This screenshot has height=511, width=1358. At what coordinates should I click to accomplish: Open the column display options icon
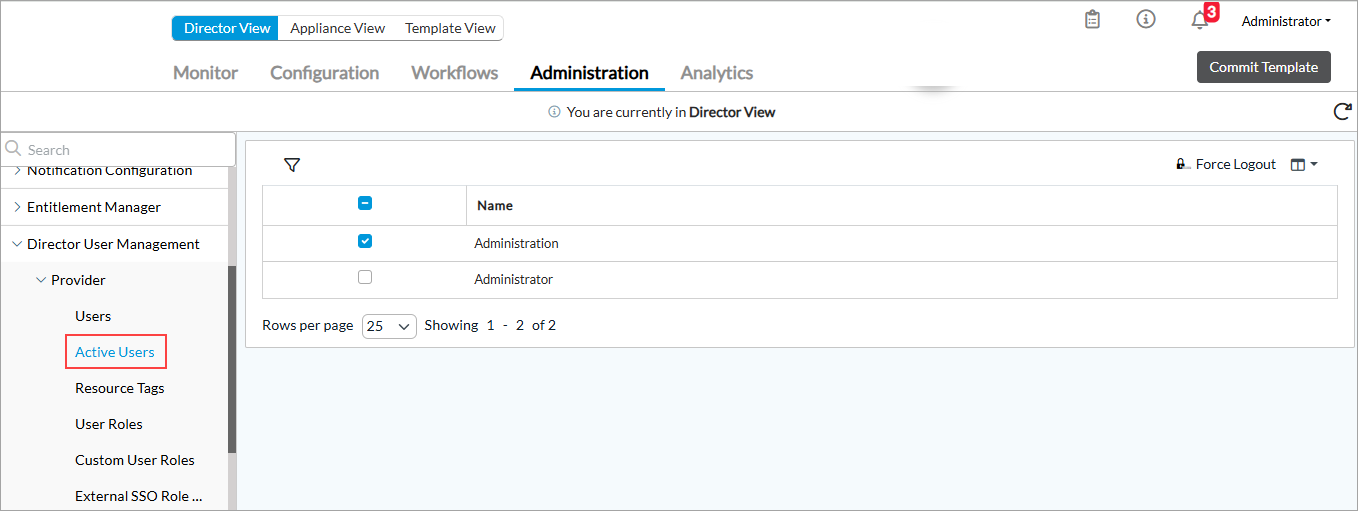pos(1303,165)
